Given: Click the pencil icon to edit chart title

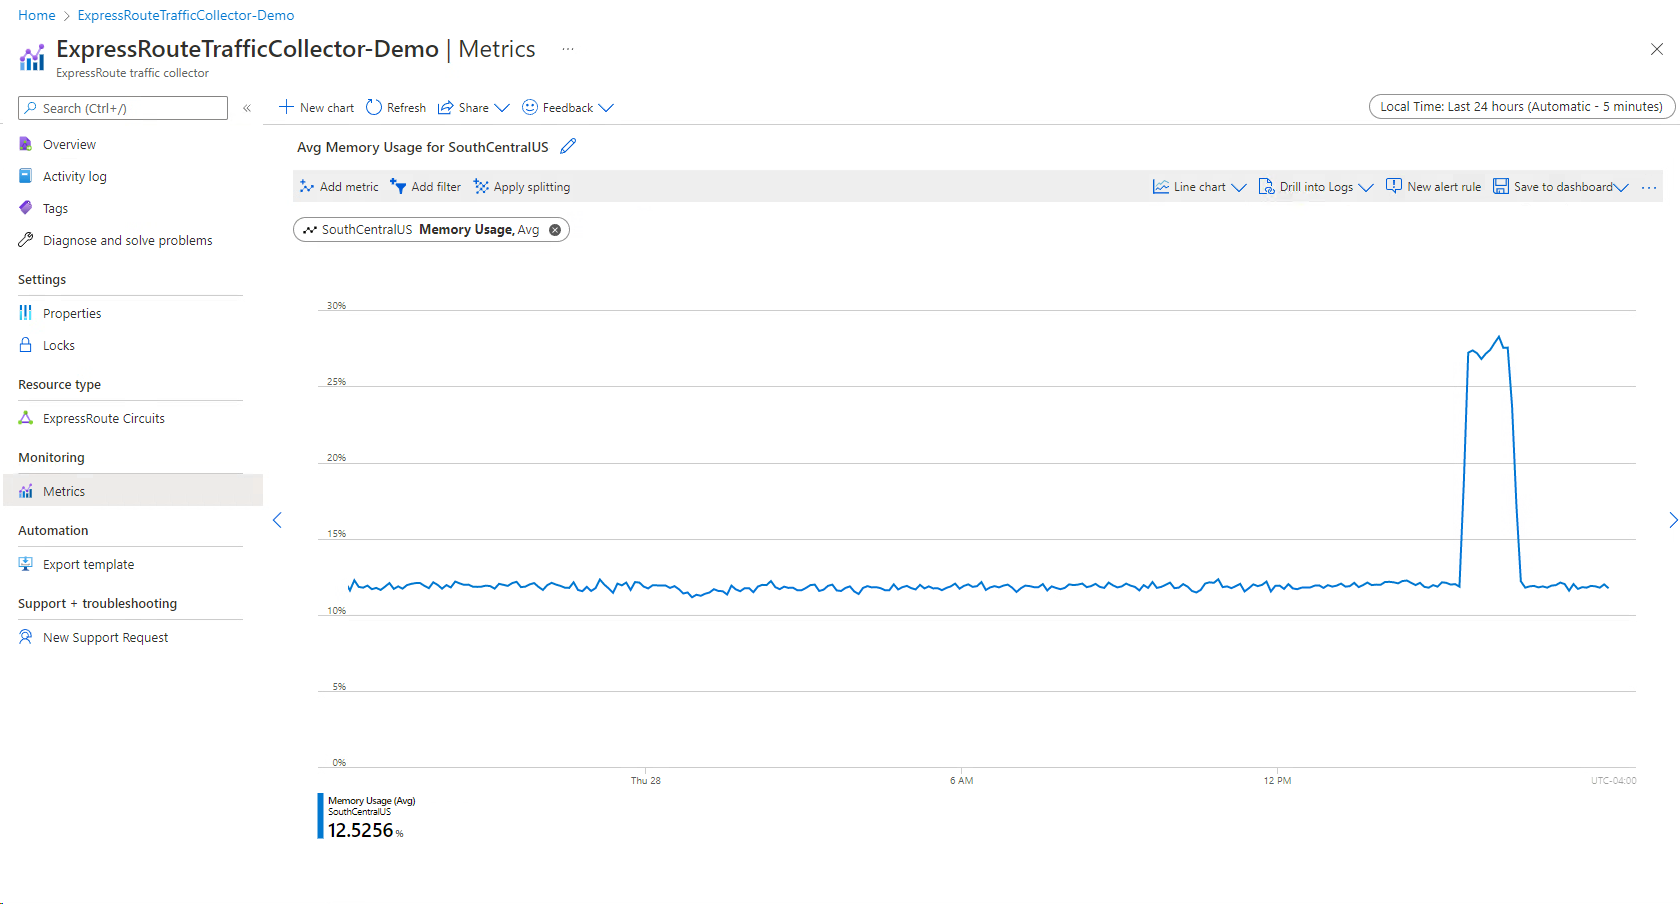Looking at the screenshot, I should pos(568,147).
